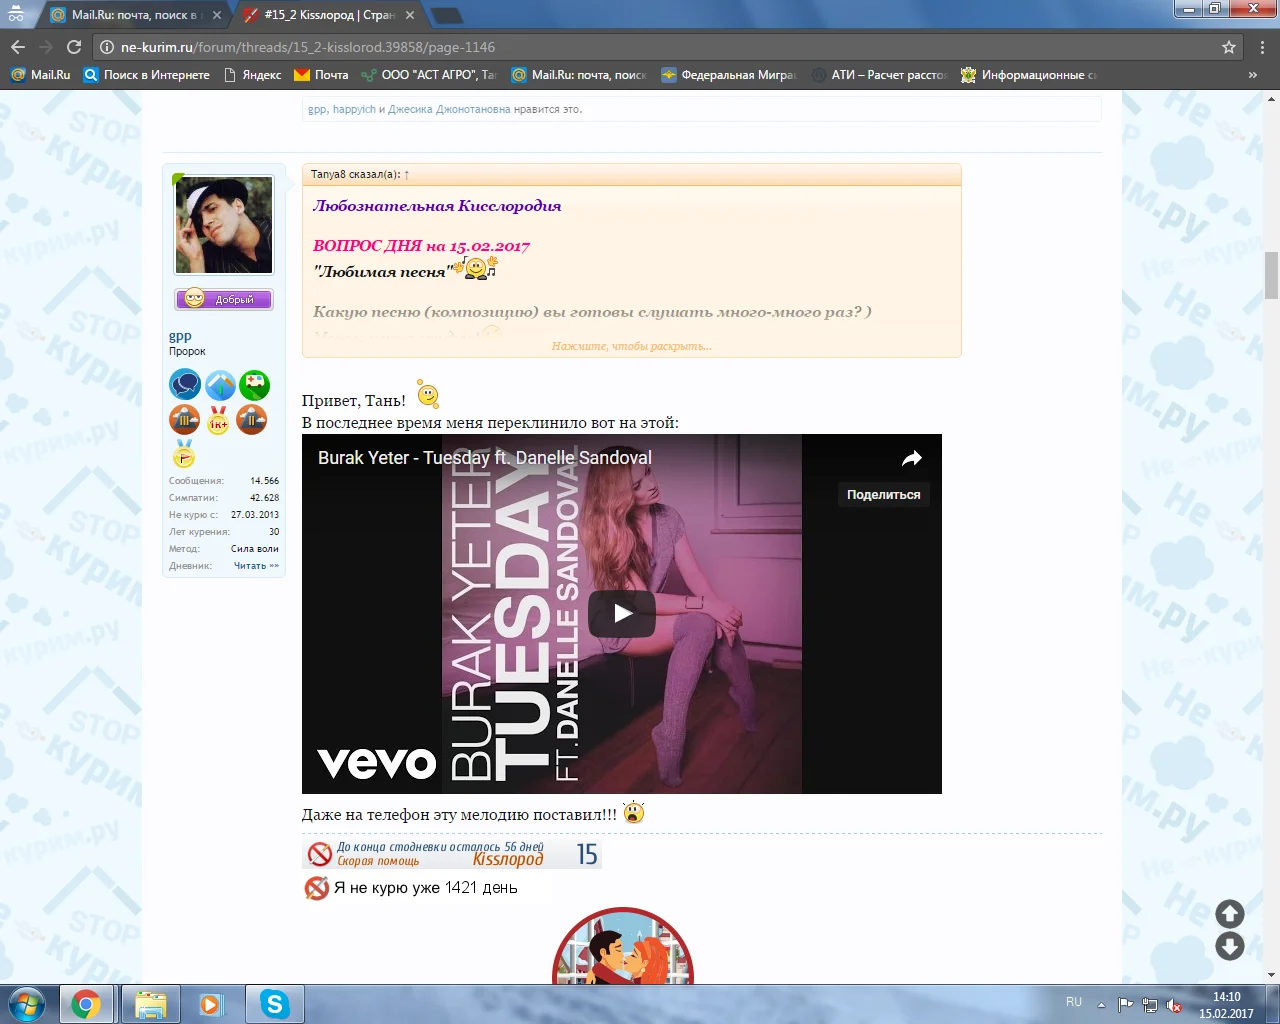Jump to original post via quote arrow
The height and width of the screenshot is (1024, 1280).
coord(406,175)
